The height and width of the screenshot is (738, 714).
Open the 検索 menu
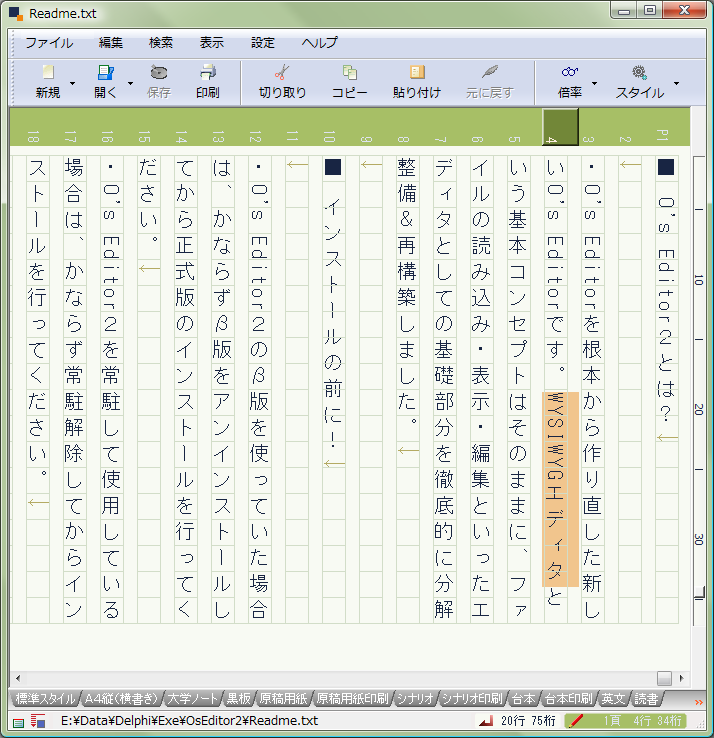tap(161, 43)
